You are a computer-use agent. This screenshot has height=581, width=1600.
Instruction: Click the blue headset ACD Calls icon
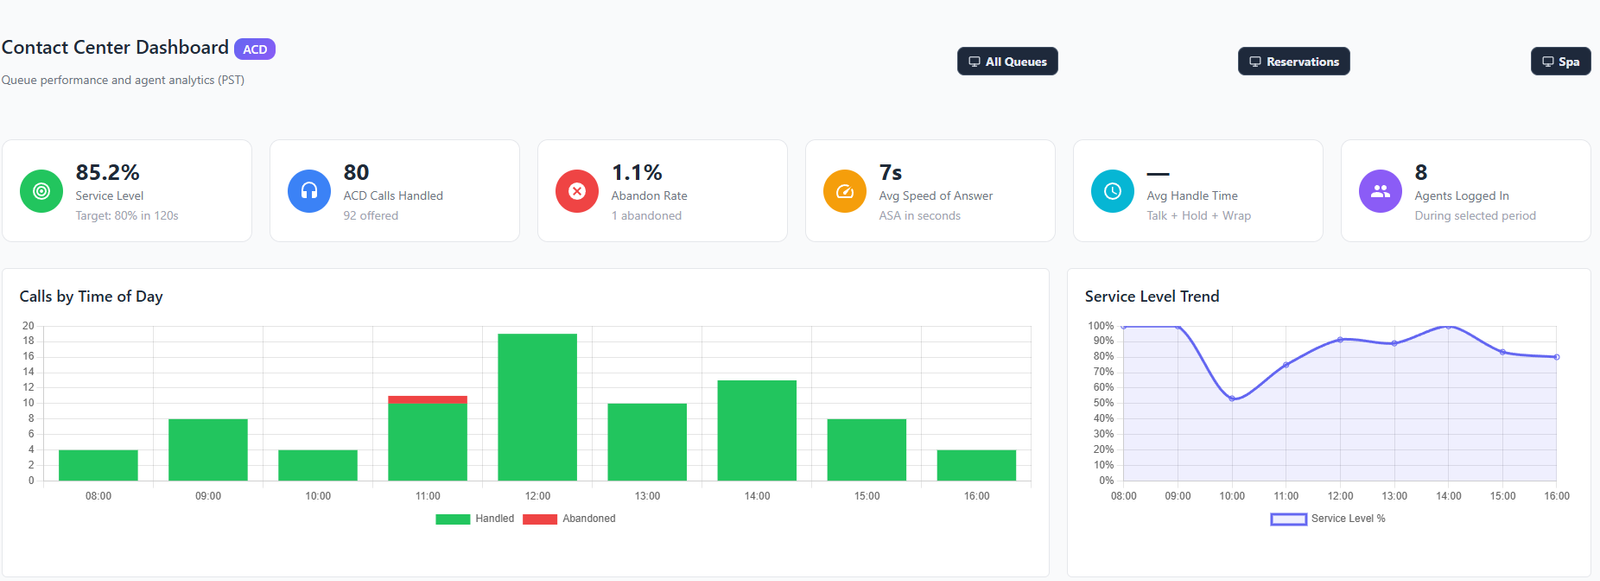(x=309, y=191)
